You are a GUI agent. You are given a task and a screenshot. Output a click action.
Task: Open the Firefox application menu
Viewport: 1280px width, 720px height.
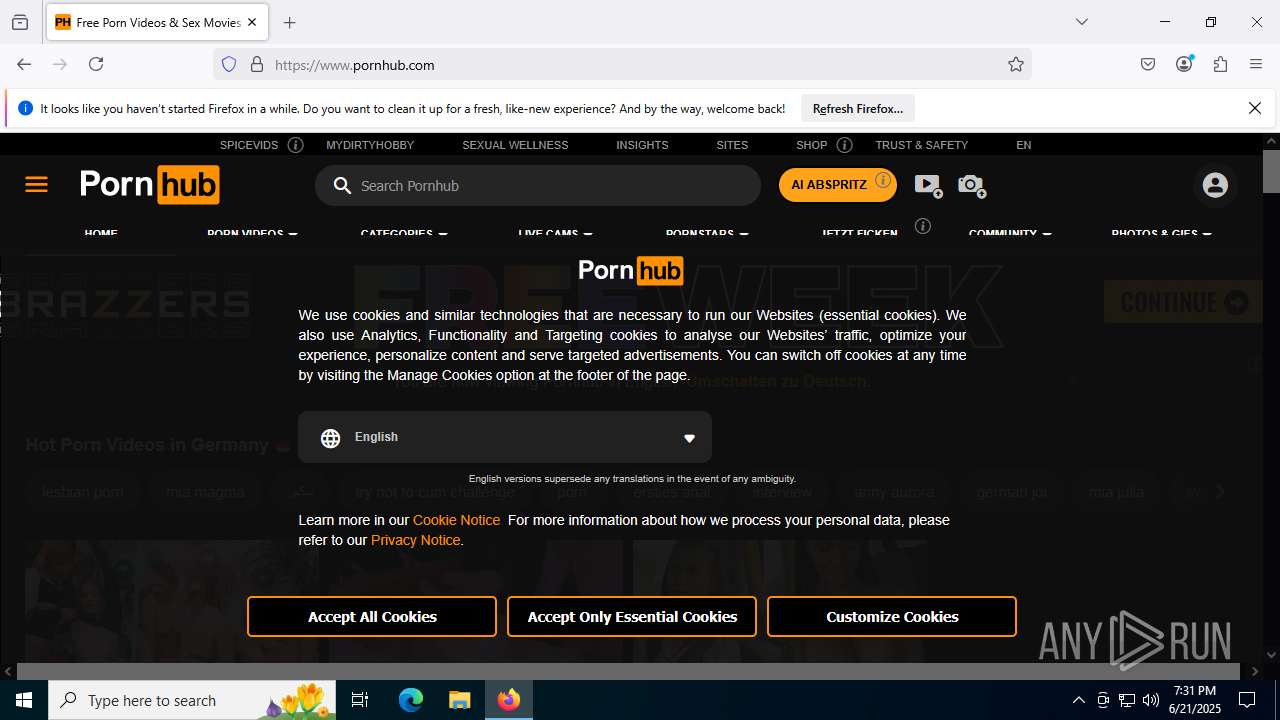point(1256,64)
